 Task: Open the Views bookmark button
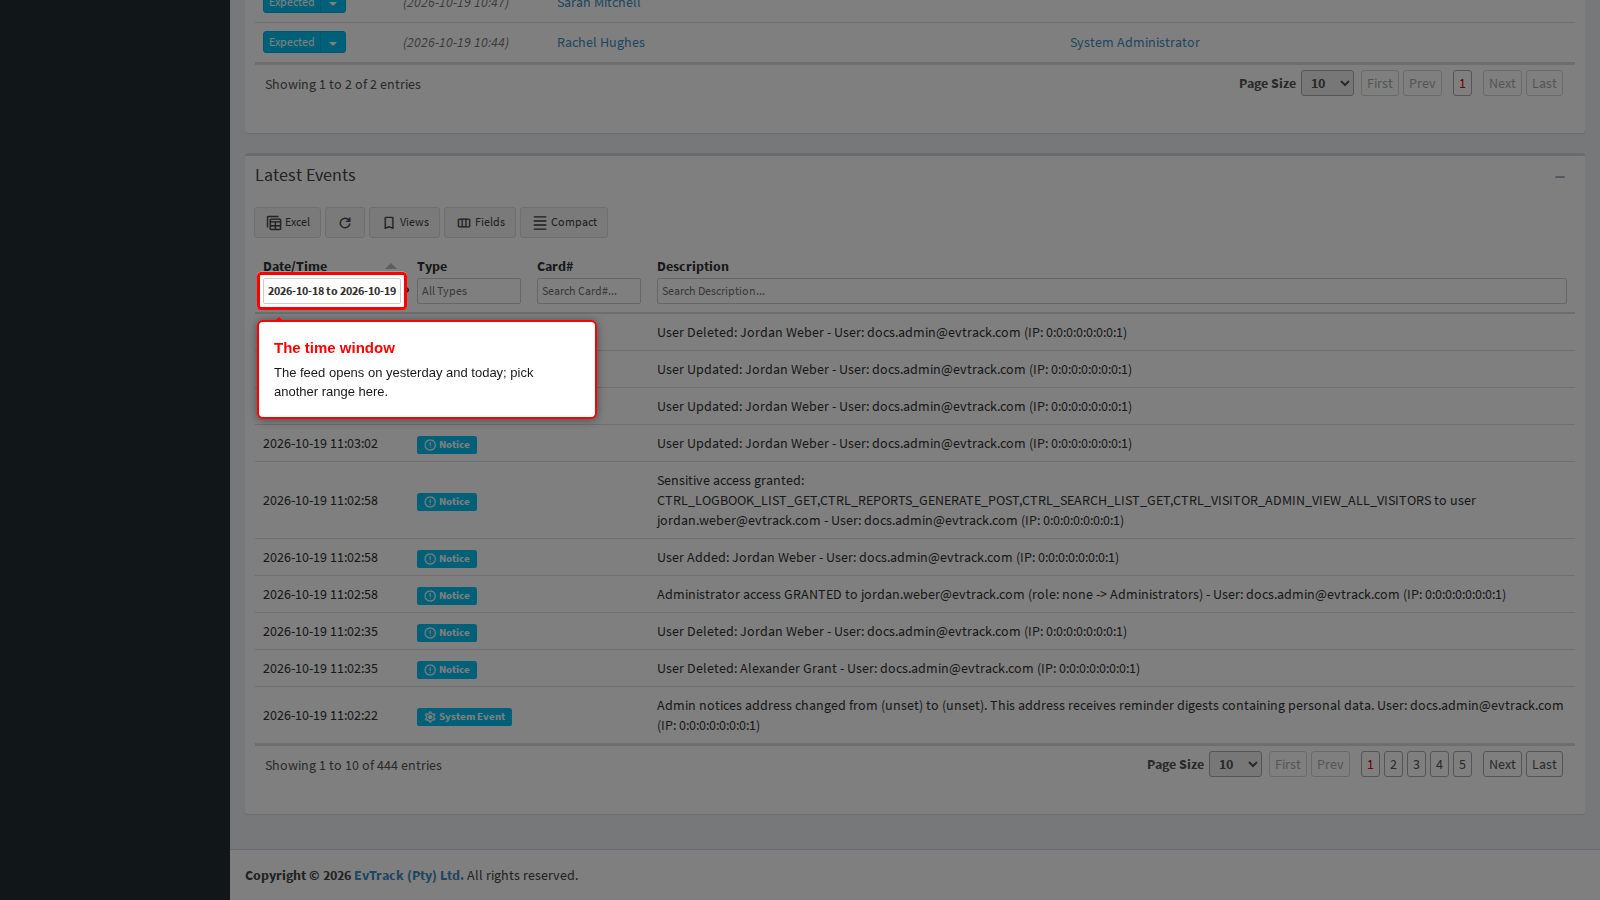pos(405,222)
